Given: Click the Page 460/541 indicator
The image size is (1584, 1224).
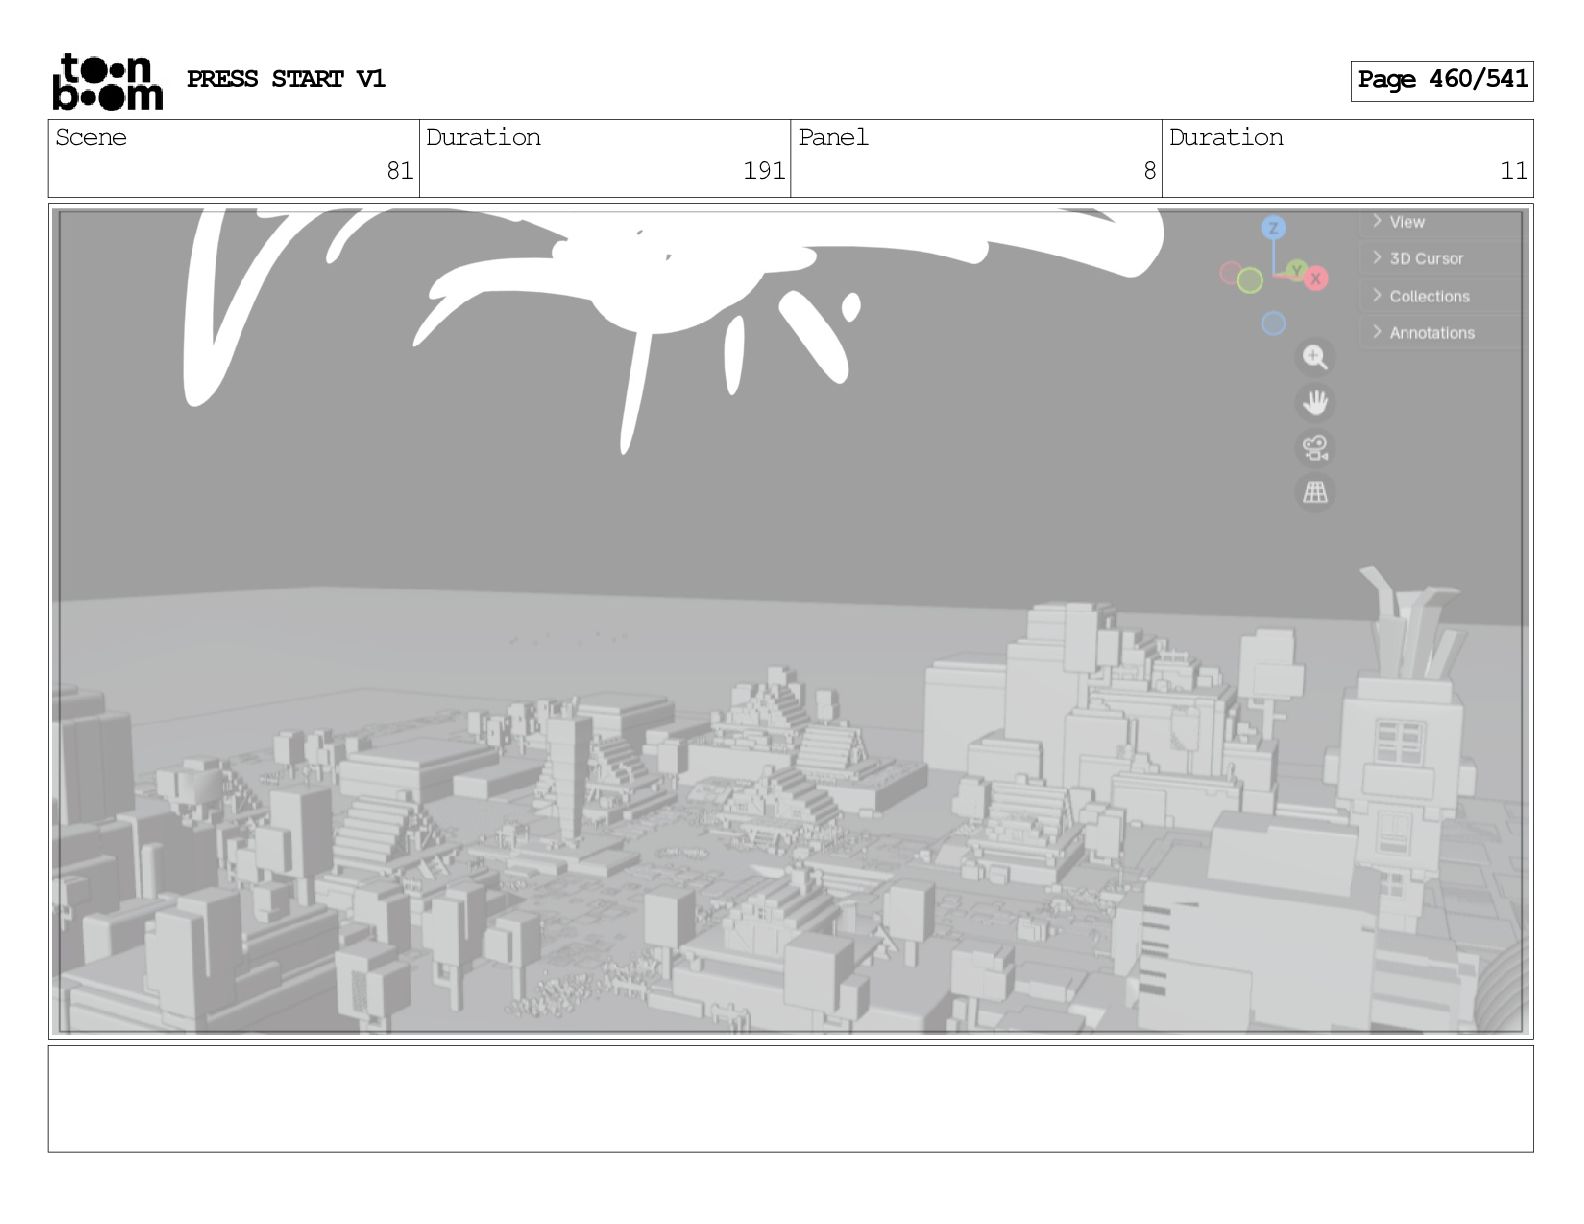Looking at the screenshot, I should 1441,81.
